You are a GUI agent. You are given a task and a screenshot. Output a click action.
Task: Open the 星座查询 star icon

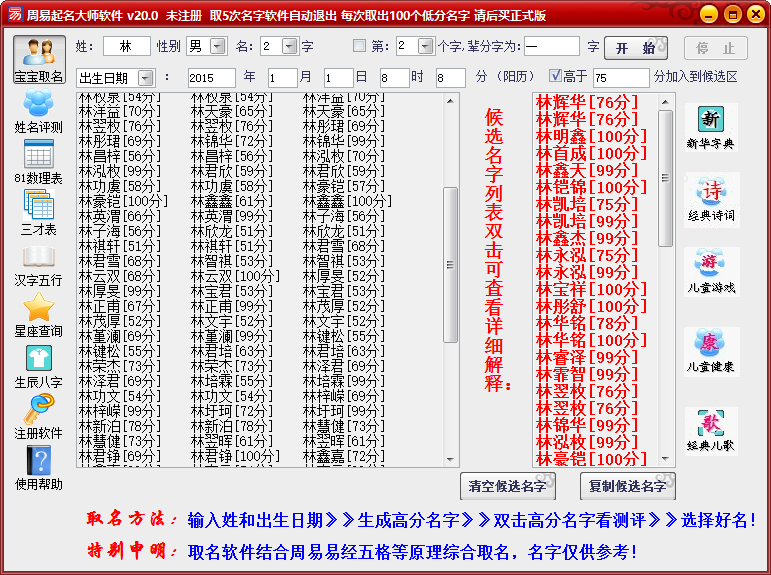[38, 314]
